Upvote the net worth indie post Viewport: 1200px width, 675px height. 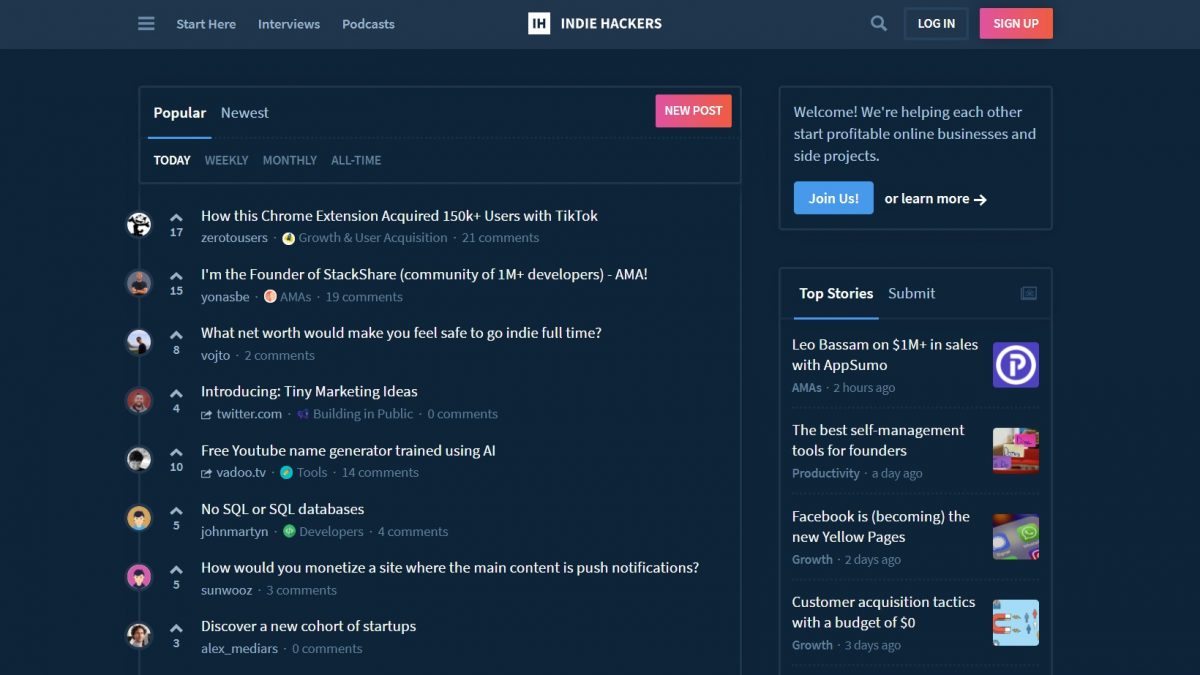click(x=176, y=335)
